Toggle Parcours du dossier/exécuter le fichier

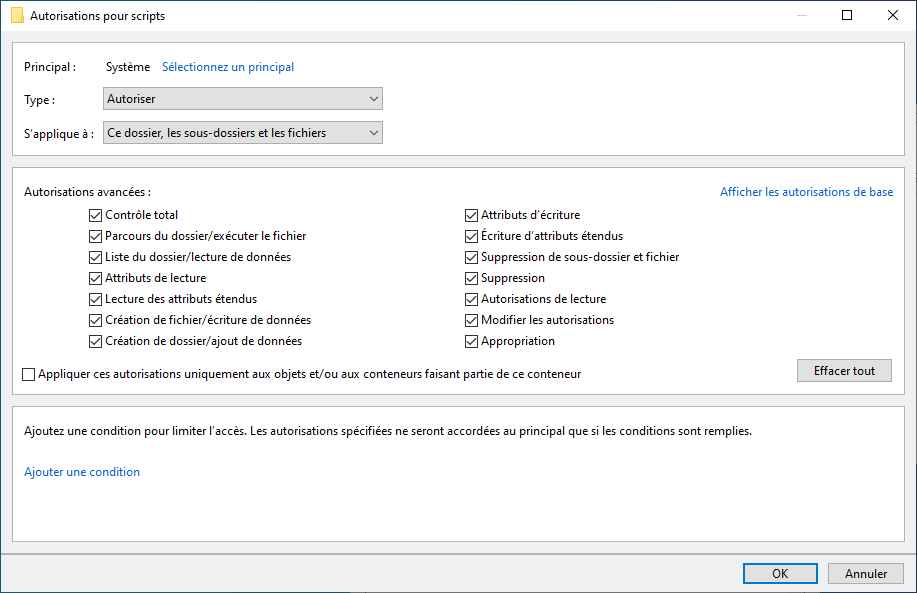(x=95, y=236)
